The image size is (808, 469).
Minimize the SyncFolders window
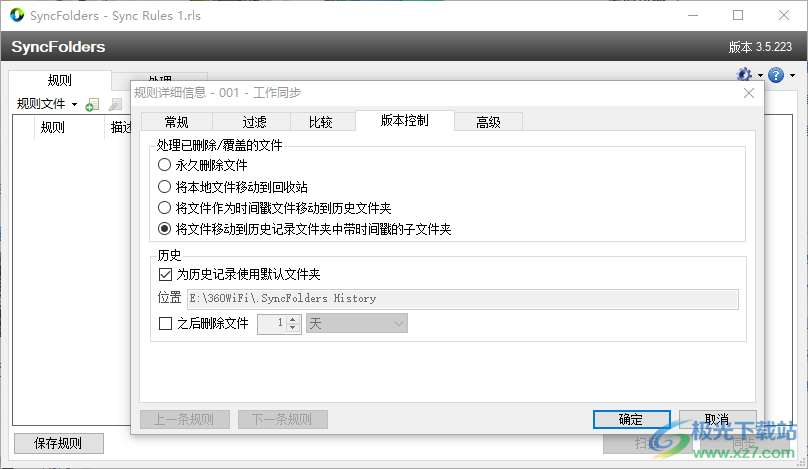click(x=693, y=15)
